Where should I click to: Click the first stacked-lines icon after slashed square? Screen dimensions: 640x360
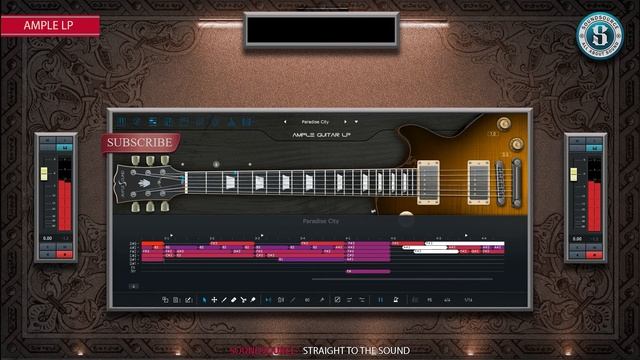coord(349,300)
